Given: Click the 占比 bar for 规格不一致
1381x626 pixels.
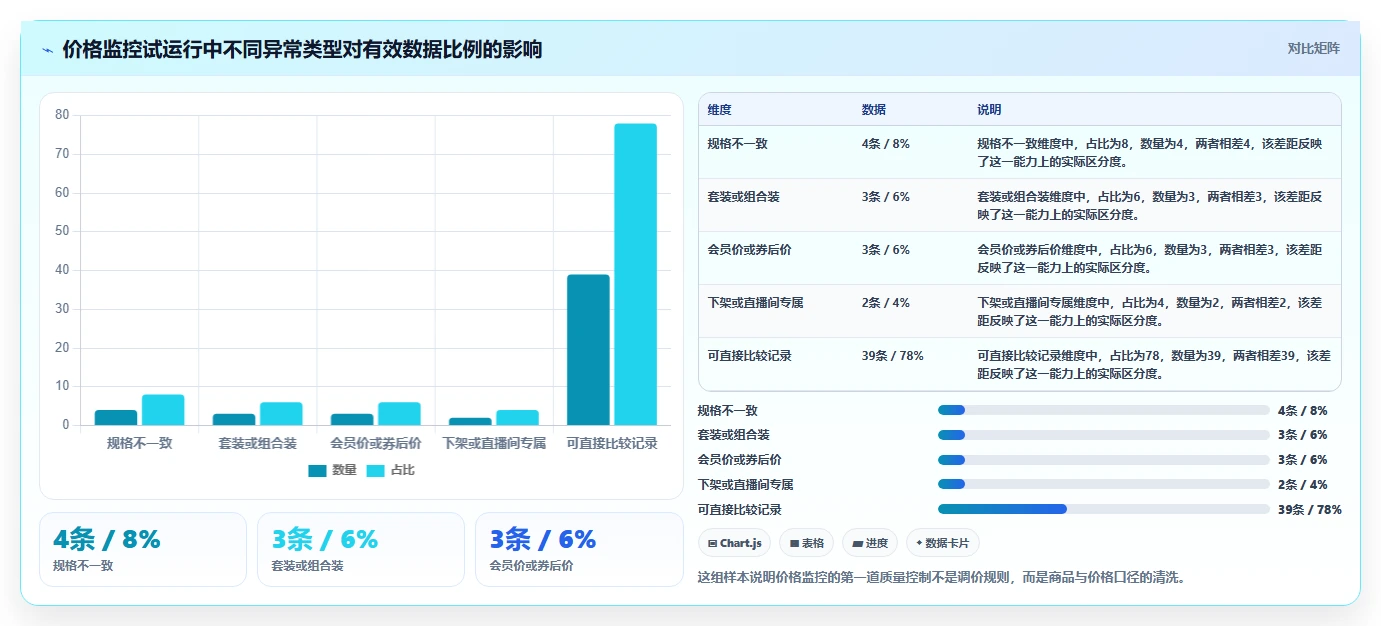Looking at the screenshot, I should 163,410.
